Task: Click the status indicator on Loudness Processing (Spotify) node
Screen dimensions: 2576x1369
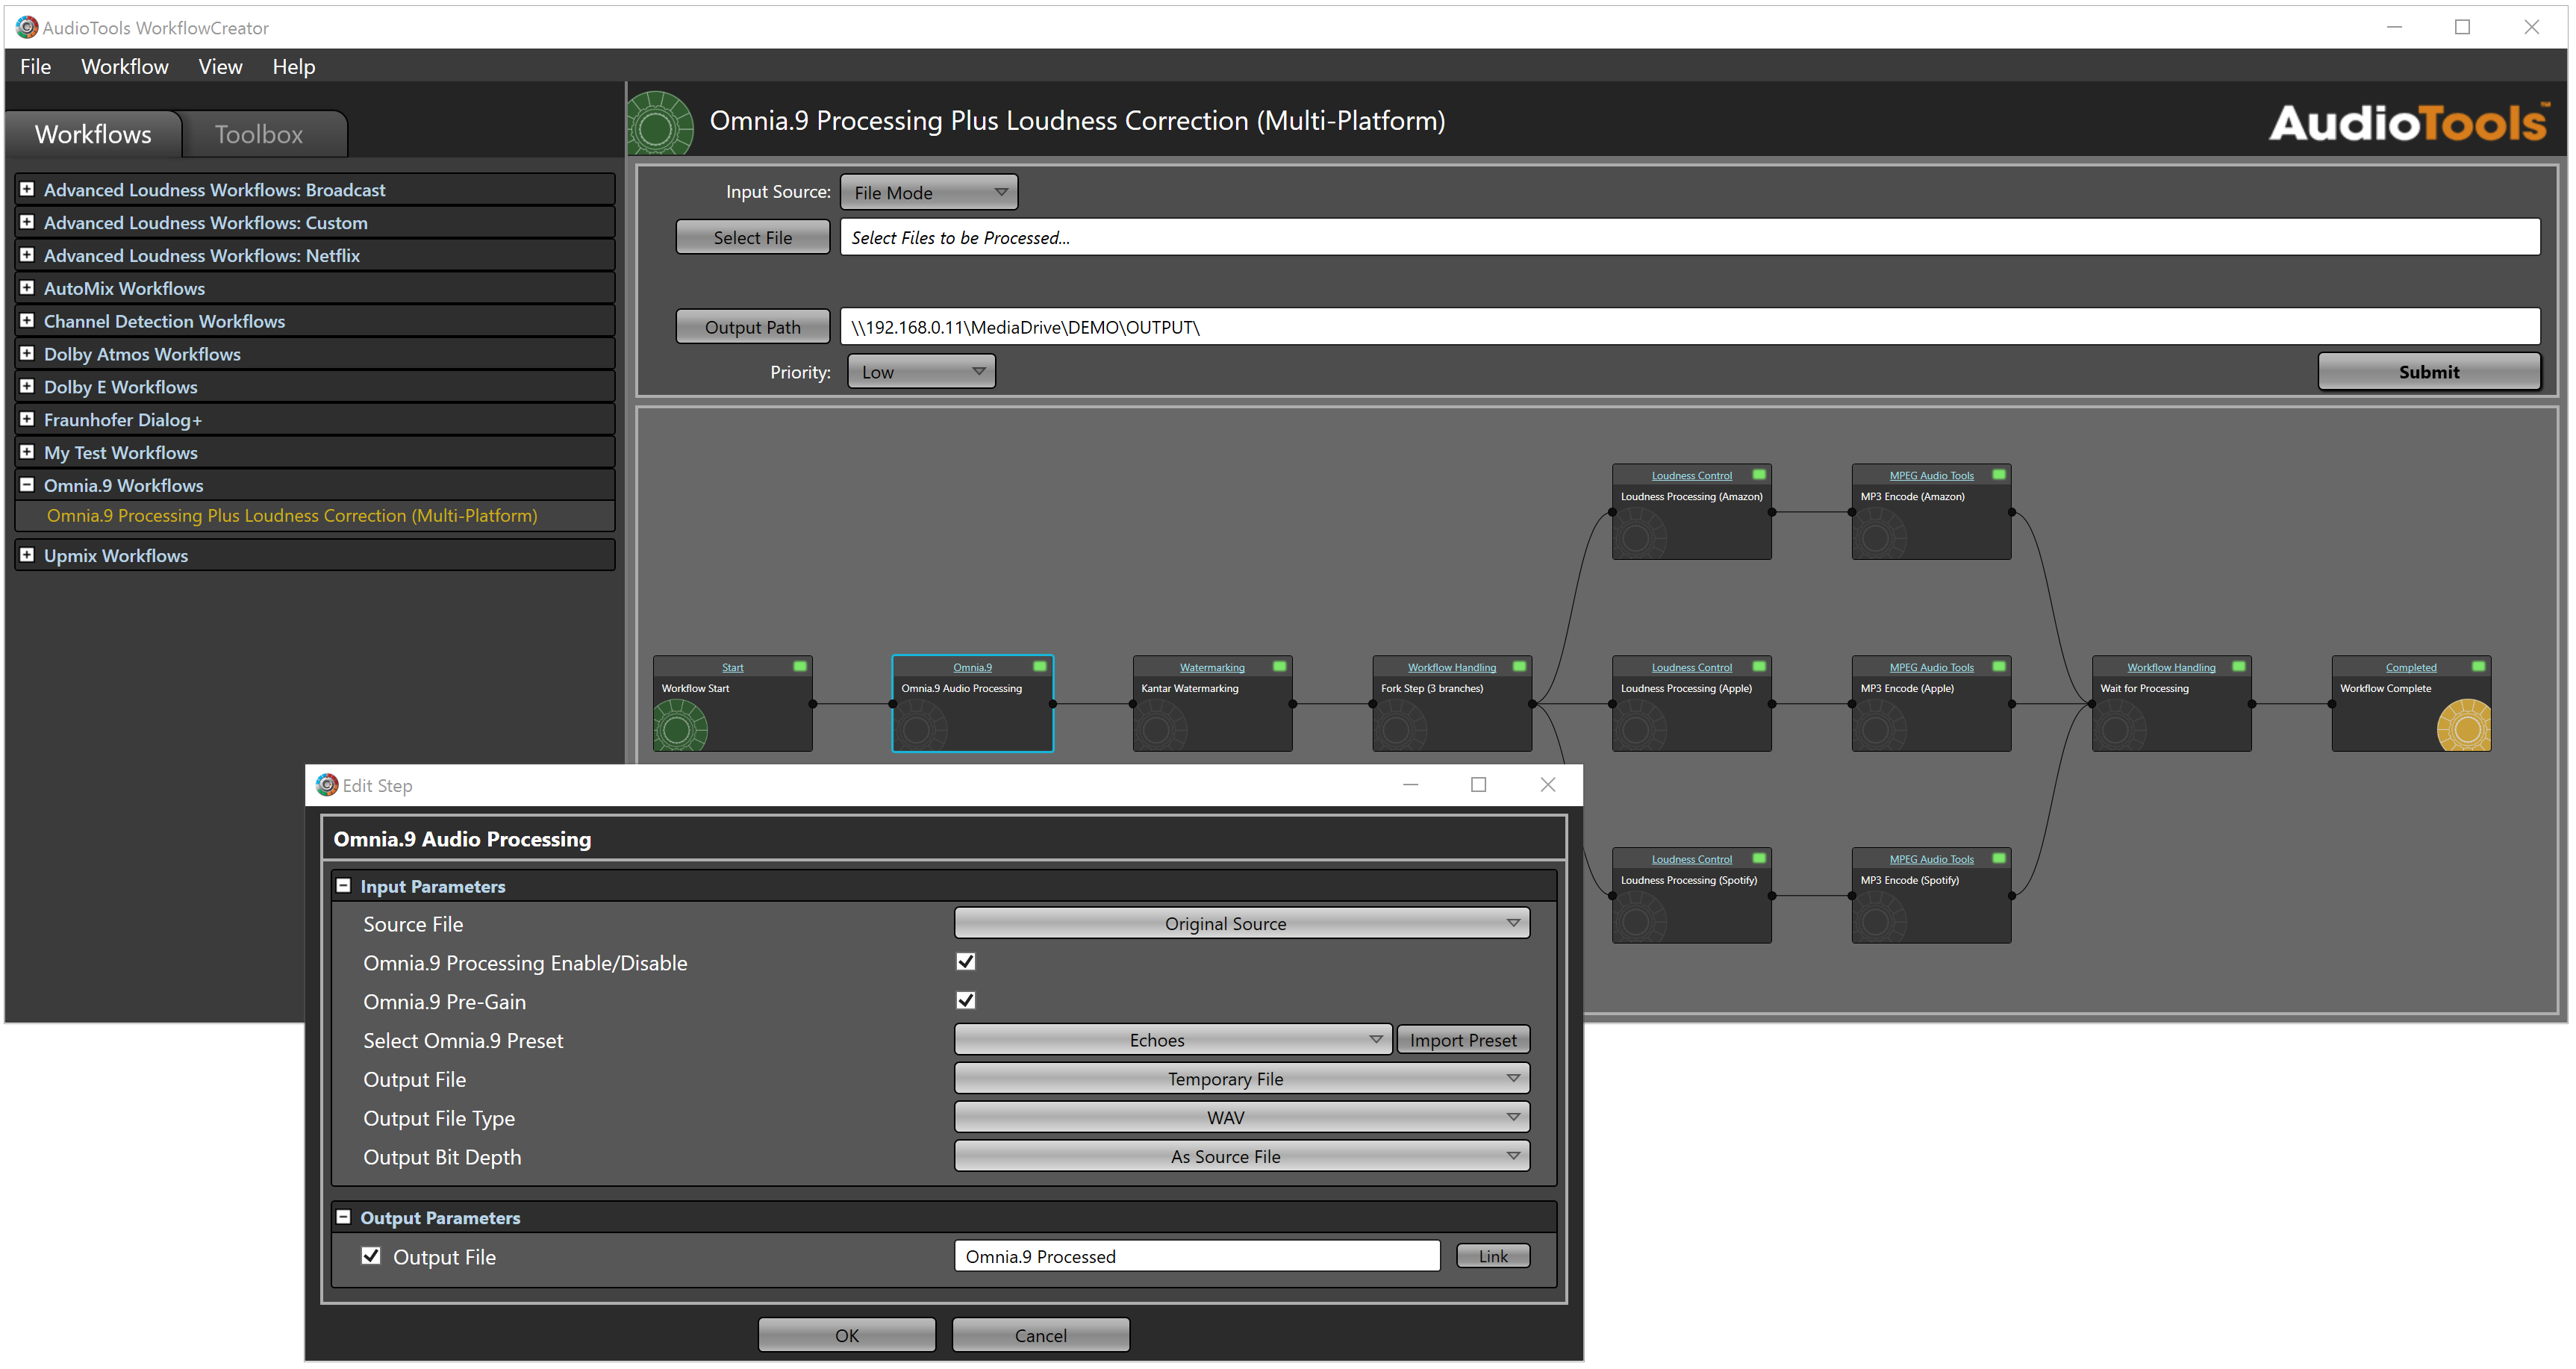Action: pyautogui.click(x=1759, y=858)
